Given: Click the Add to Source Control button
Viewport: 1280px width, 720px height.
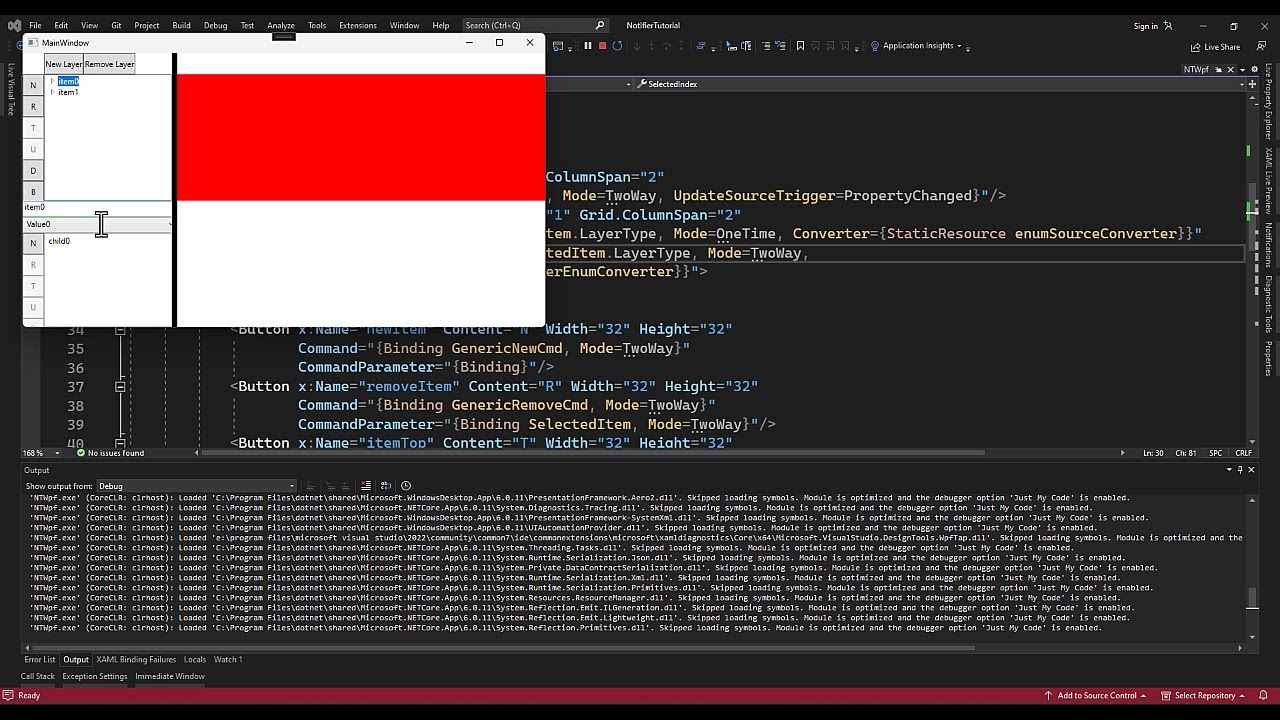Looking at the screenshot, I should tap(1096, 695).
